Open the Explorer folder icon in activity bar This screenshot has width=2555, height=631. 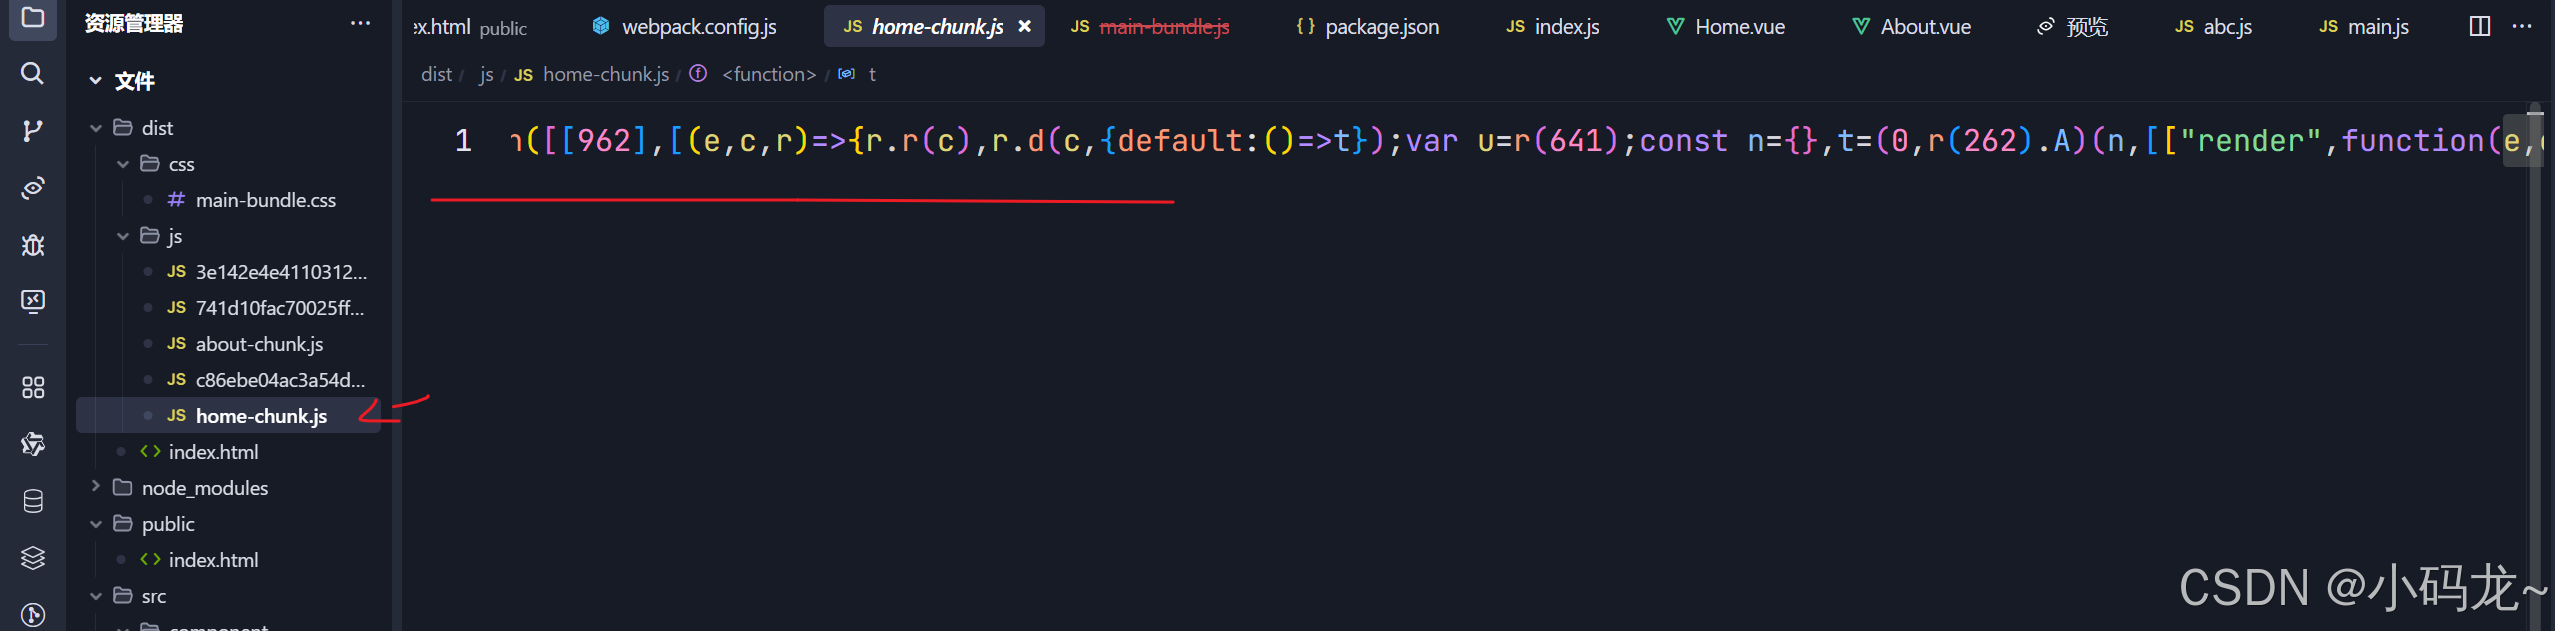coord(33,17)
